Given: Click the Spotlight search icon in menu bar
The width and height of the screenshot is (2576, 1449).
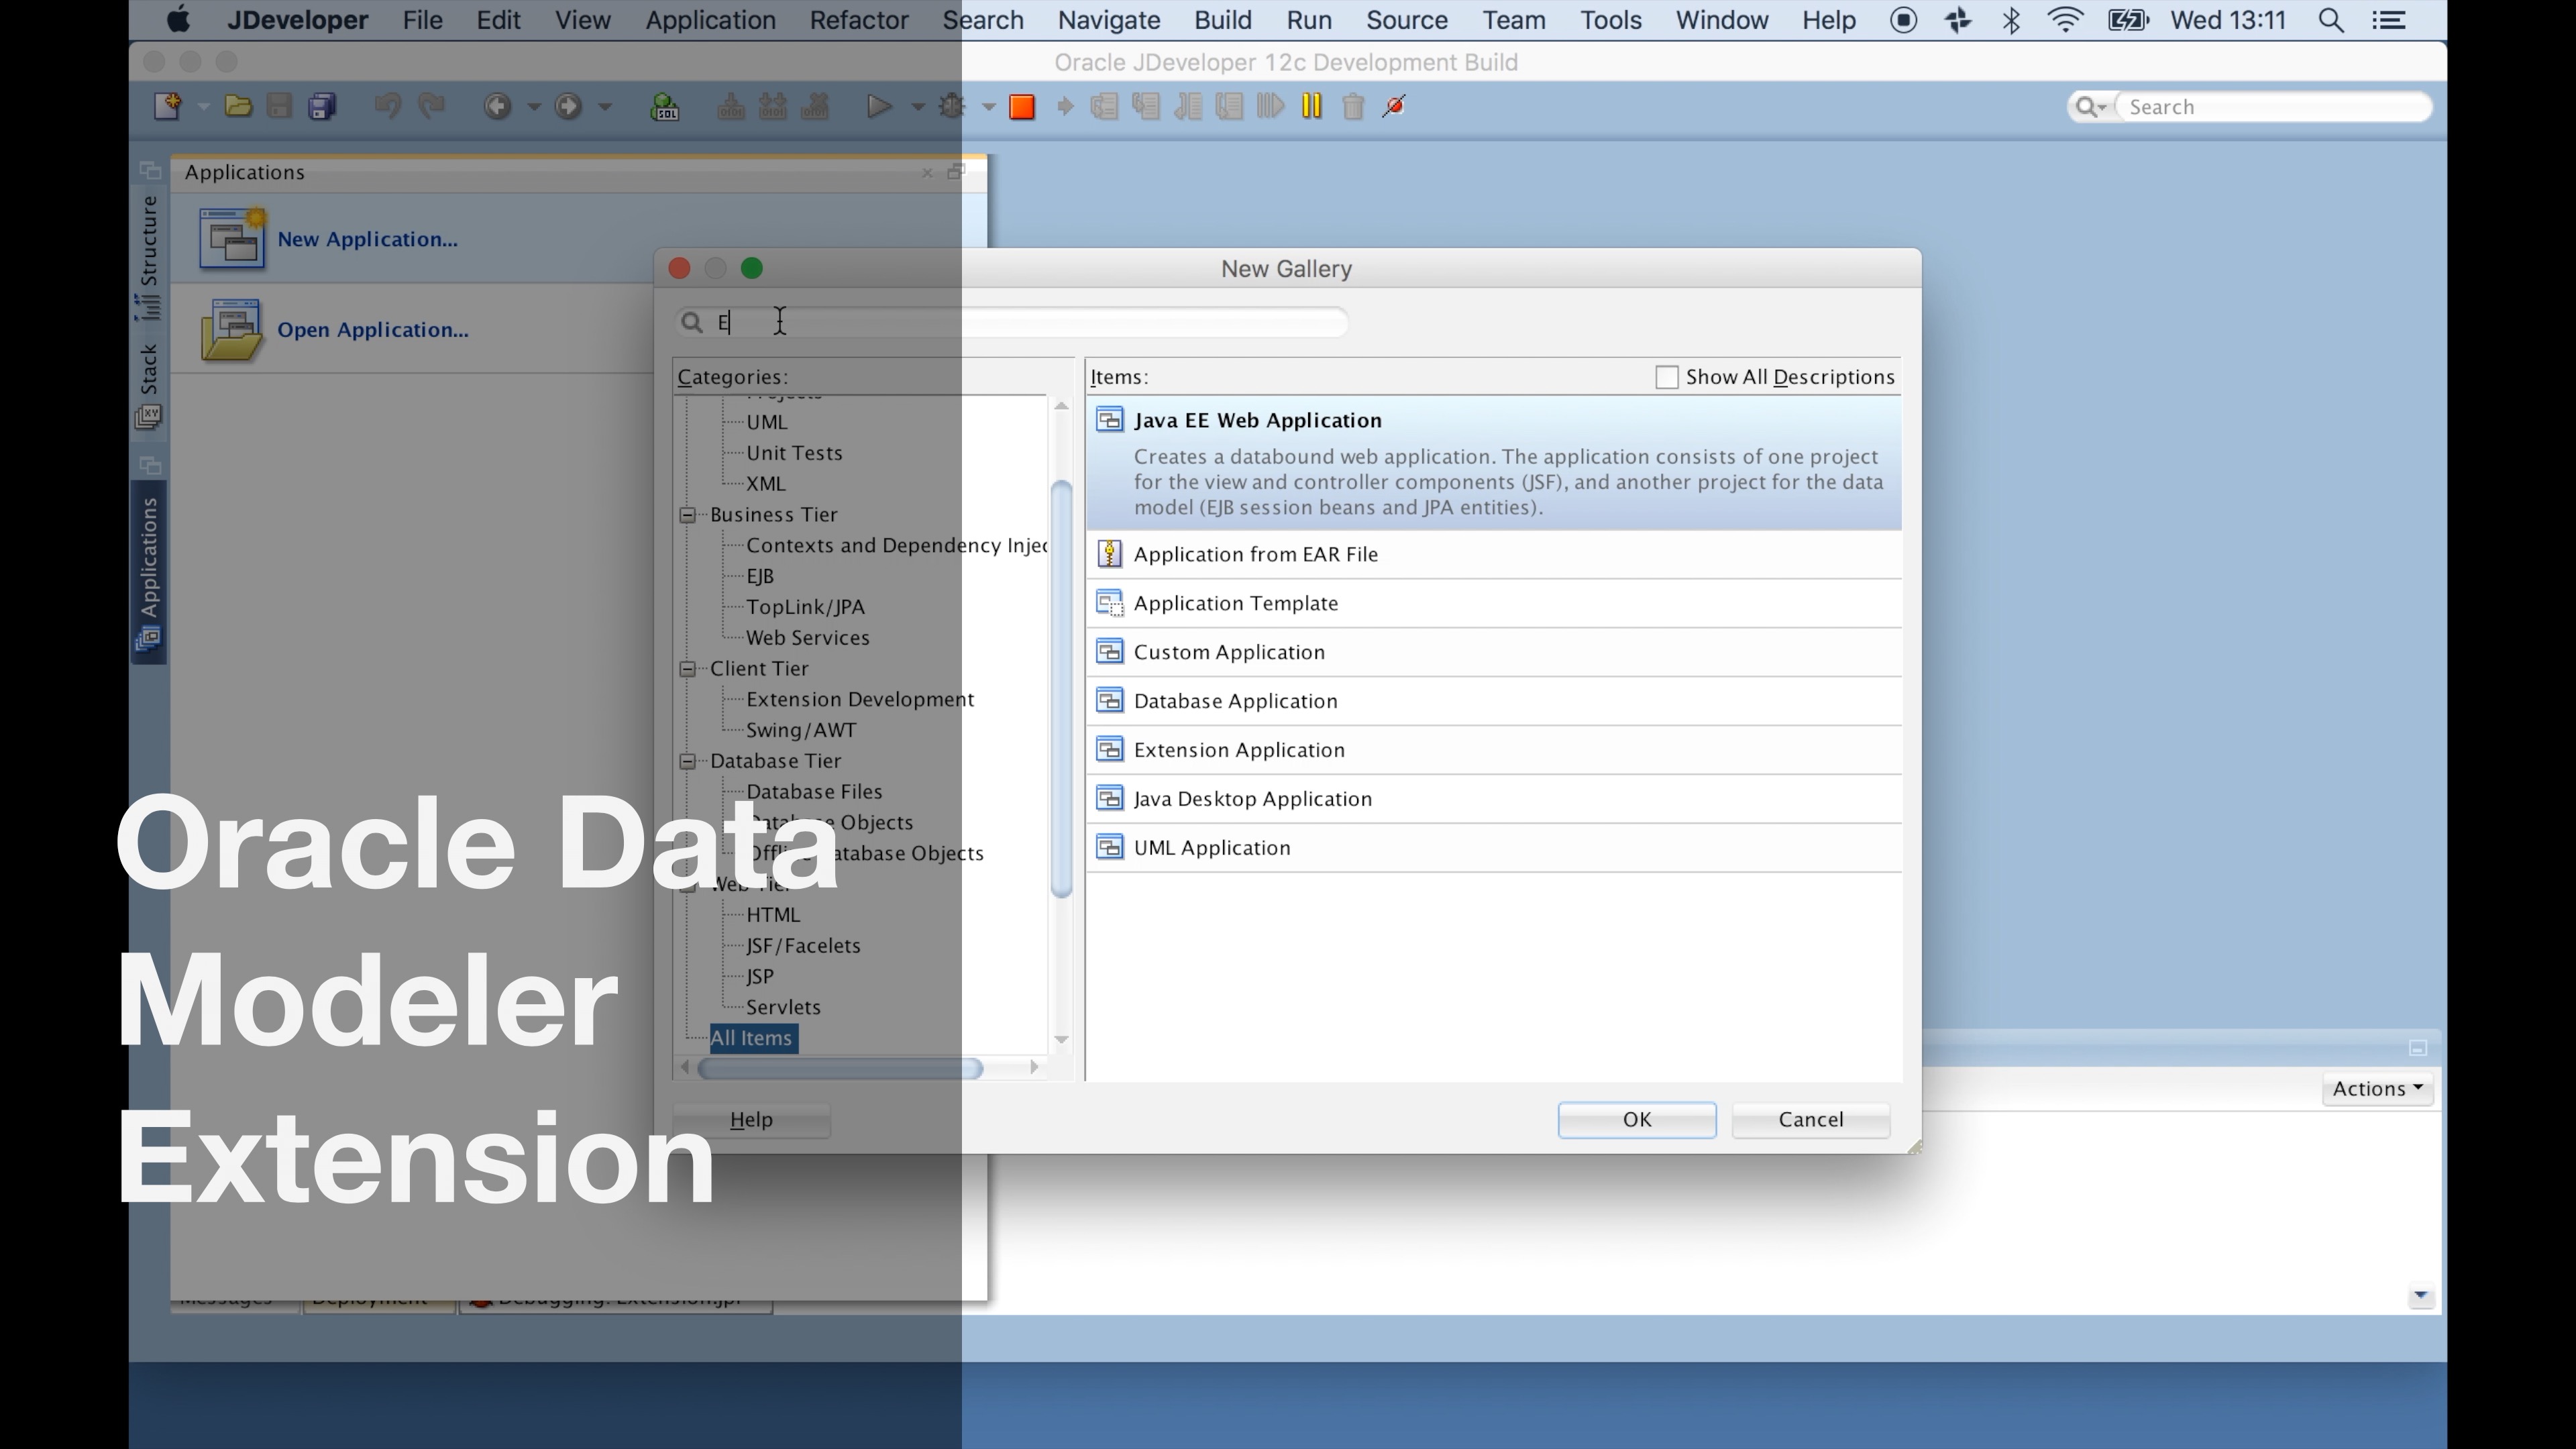Looking at the screenshot, I should [2331, 20].
